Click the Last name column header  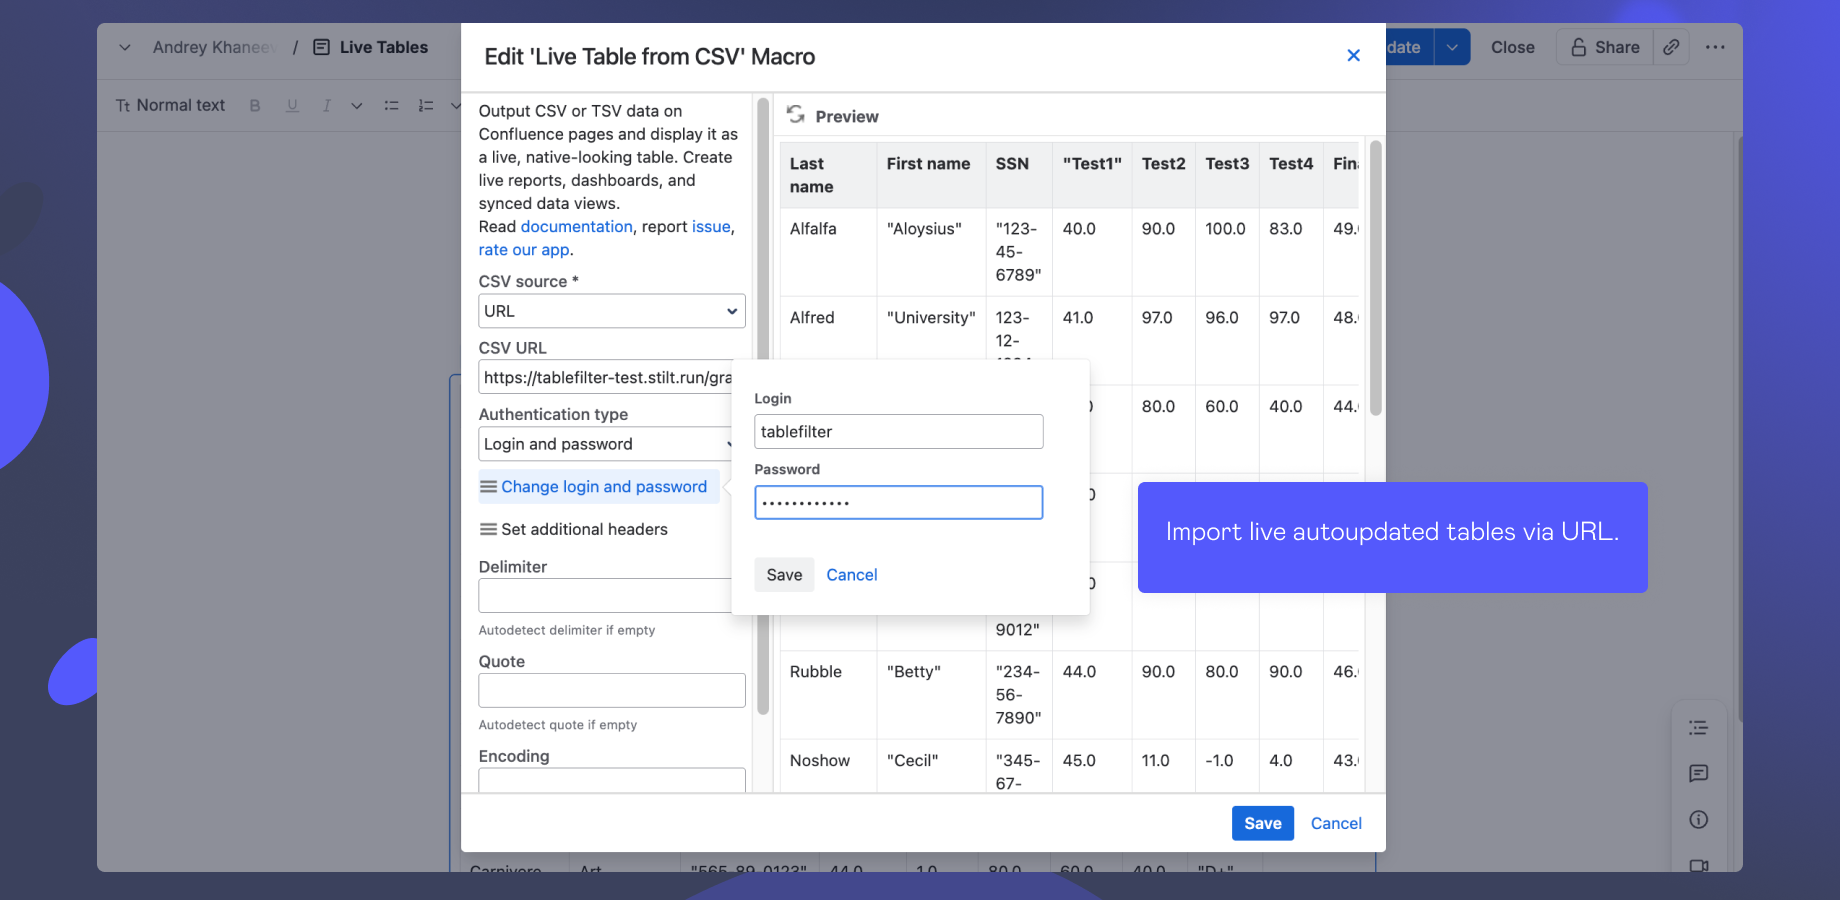pyautogui.click(x=829, y=175)
